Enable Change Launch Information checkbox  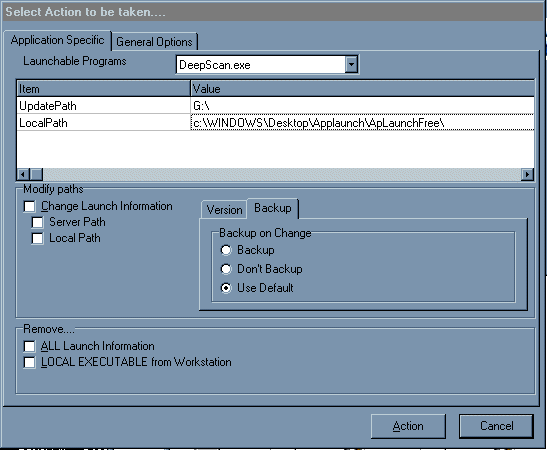[30, 206]
